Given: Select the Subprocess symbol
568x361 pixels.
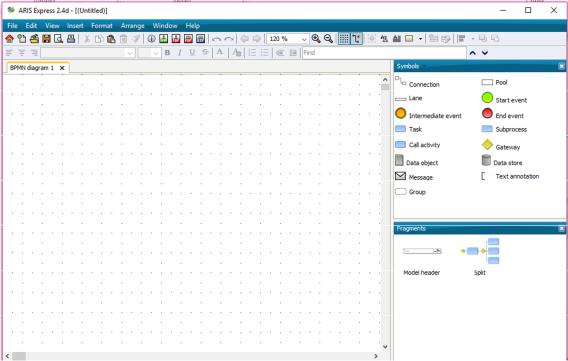Looking at the screenshot, I should coord(504,129).
